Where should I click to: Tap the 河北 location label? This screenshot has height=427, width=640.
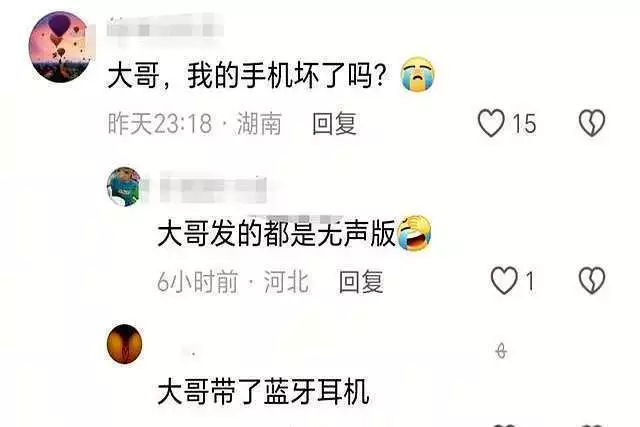[286, 282]
